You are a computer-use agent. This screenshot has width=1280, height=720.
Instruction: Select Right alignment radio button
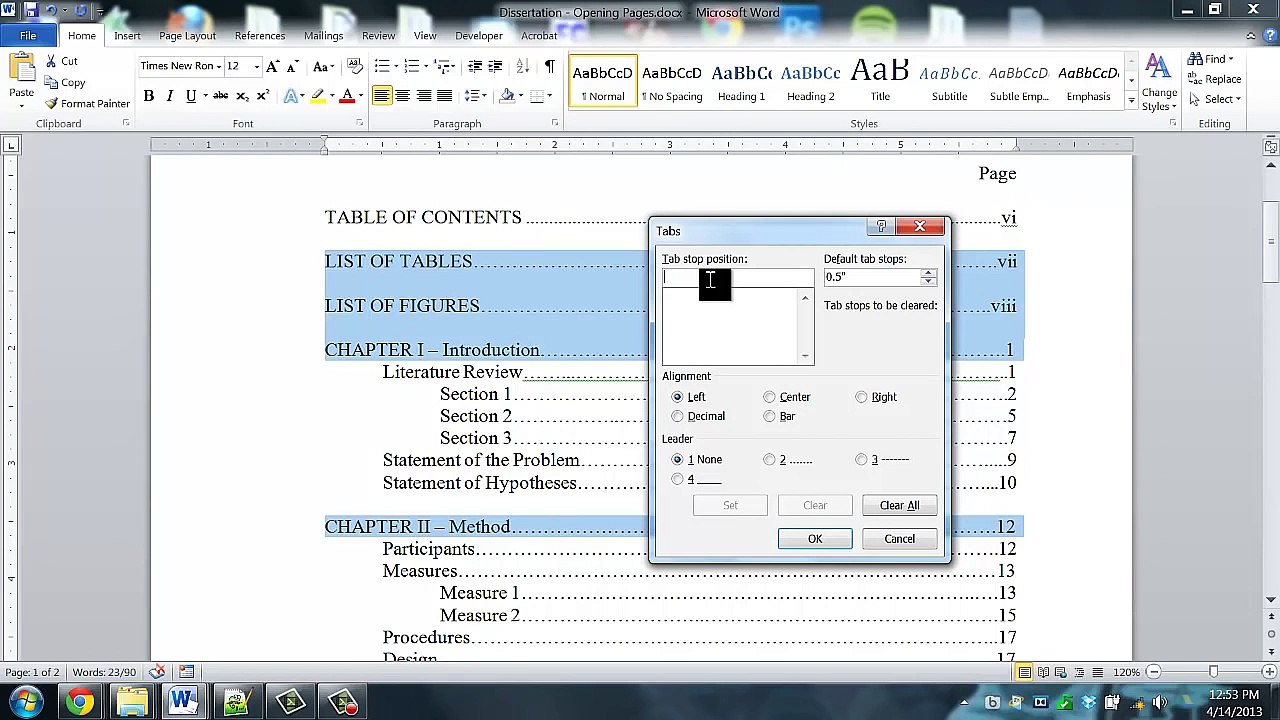pyautogui.click(x=861, y=397)
